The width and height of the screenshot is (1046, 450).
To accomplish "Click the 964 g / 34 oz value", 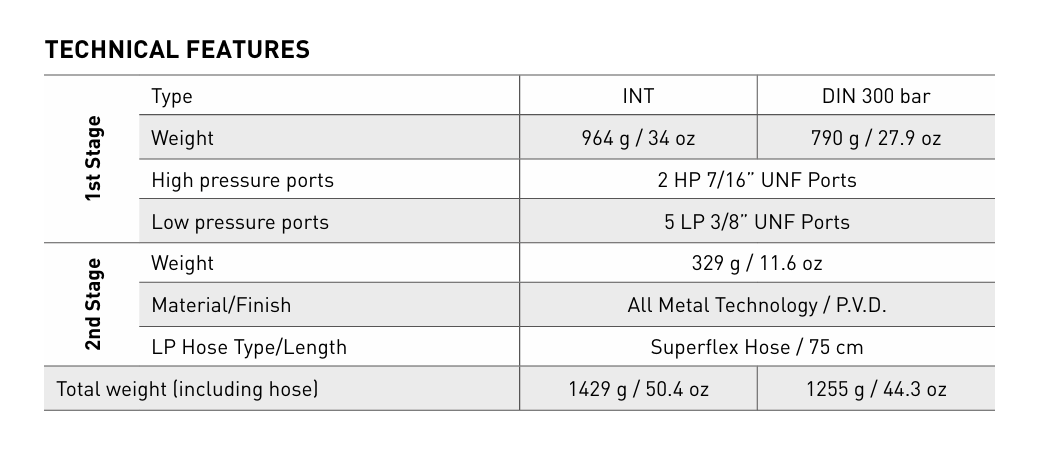I will click(x=638, y=138).
